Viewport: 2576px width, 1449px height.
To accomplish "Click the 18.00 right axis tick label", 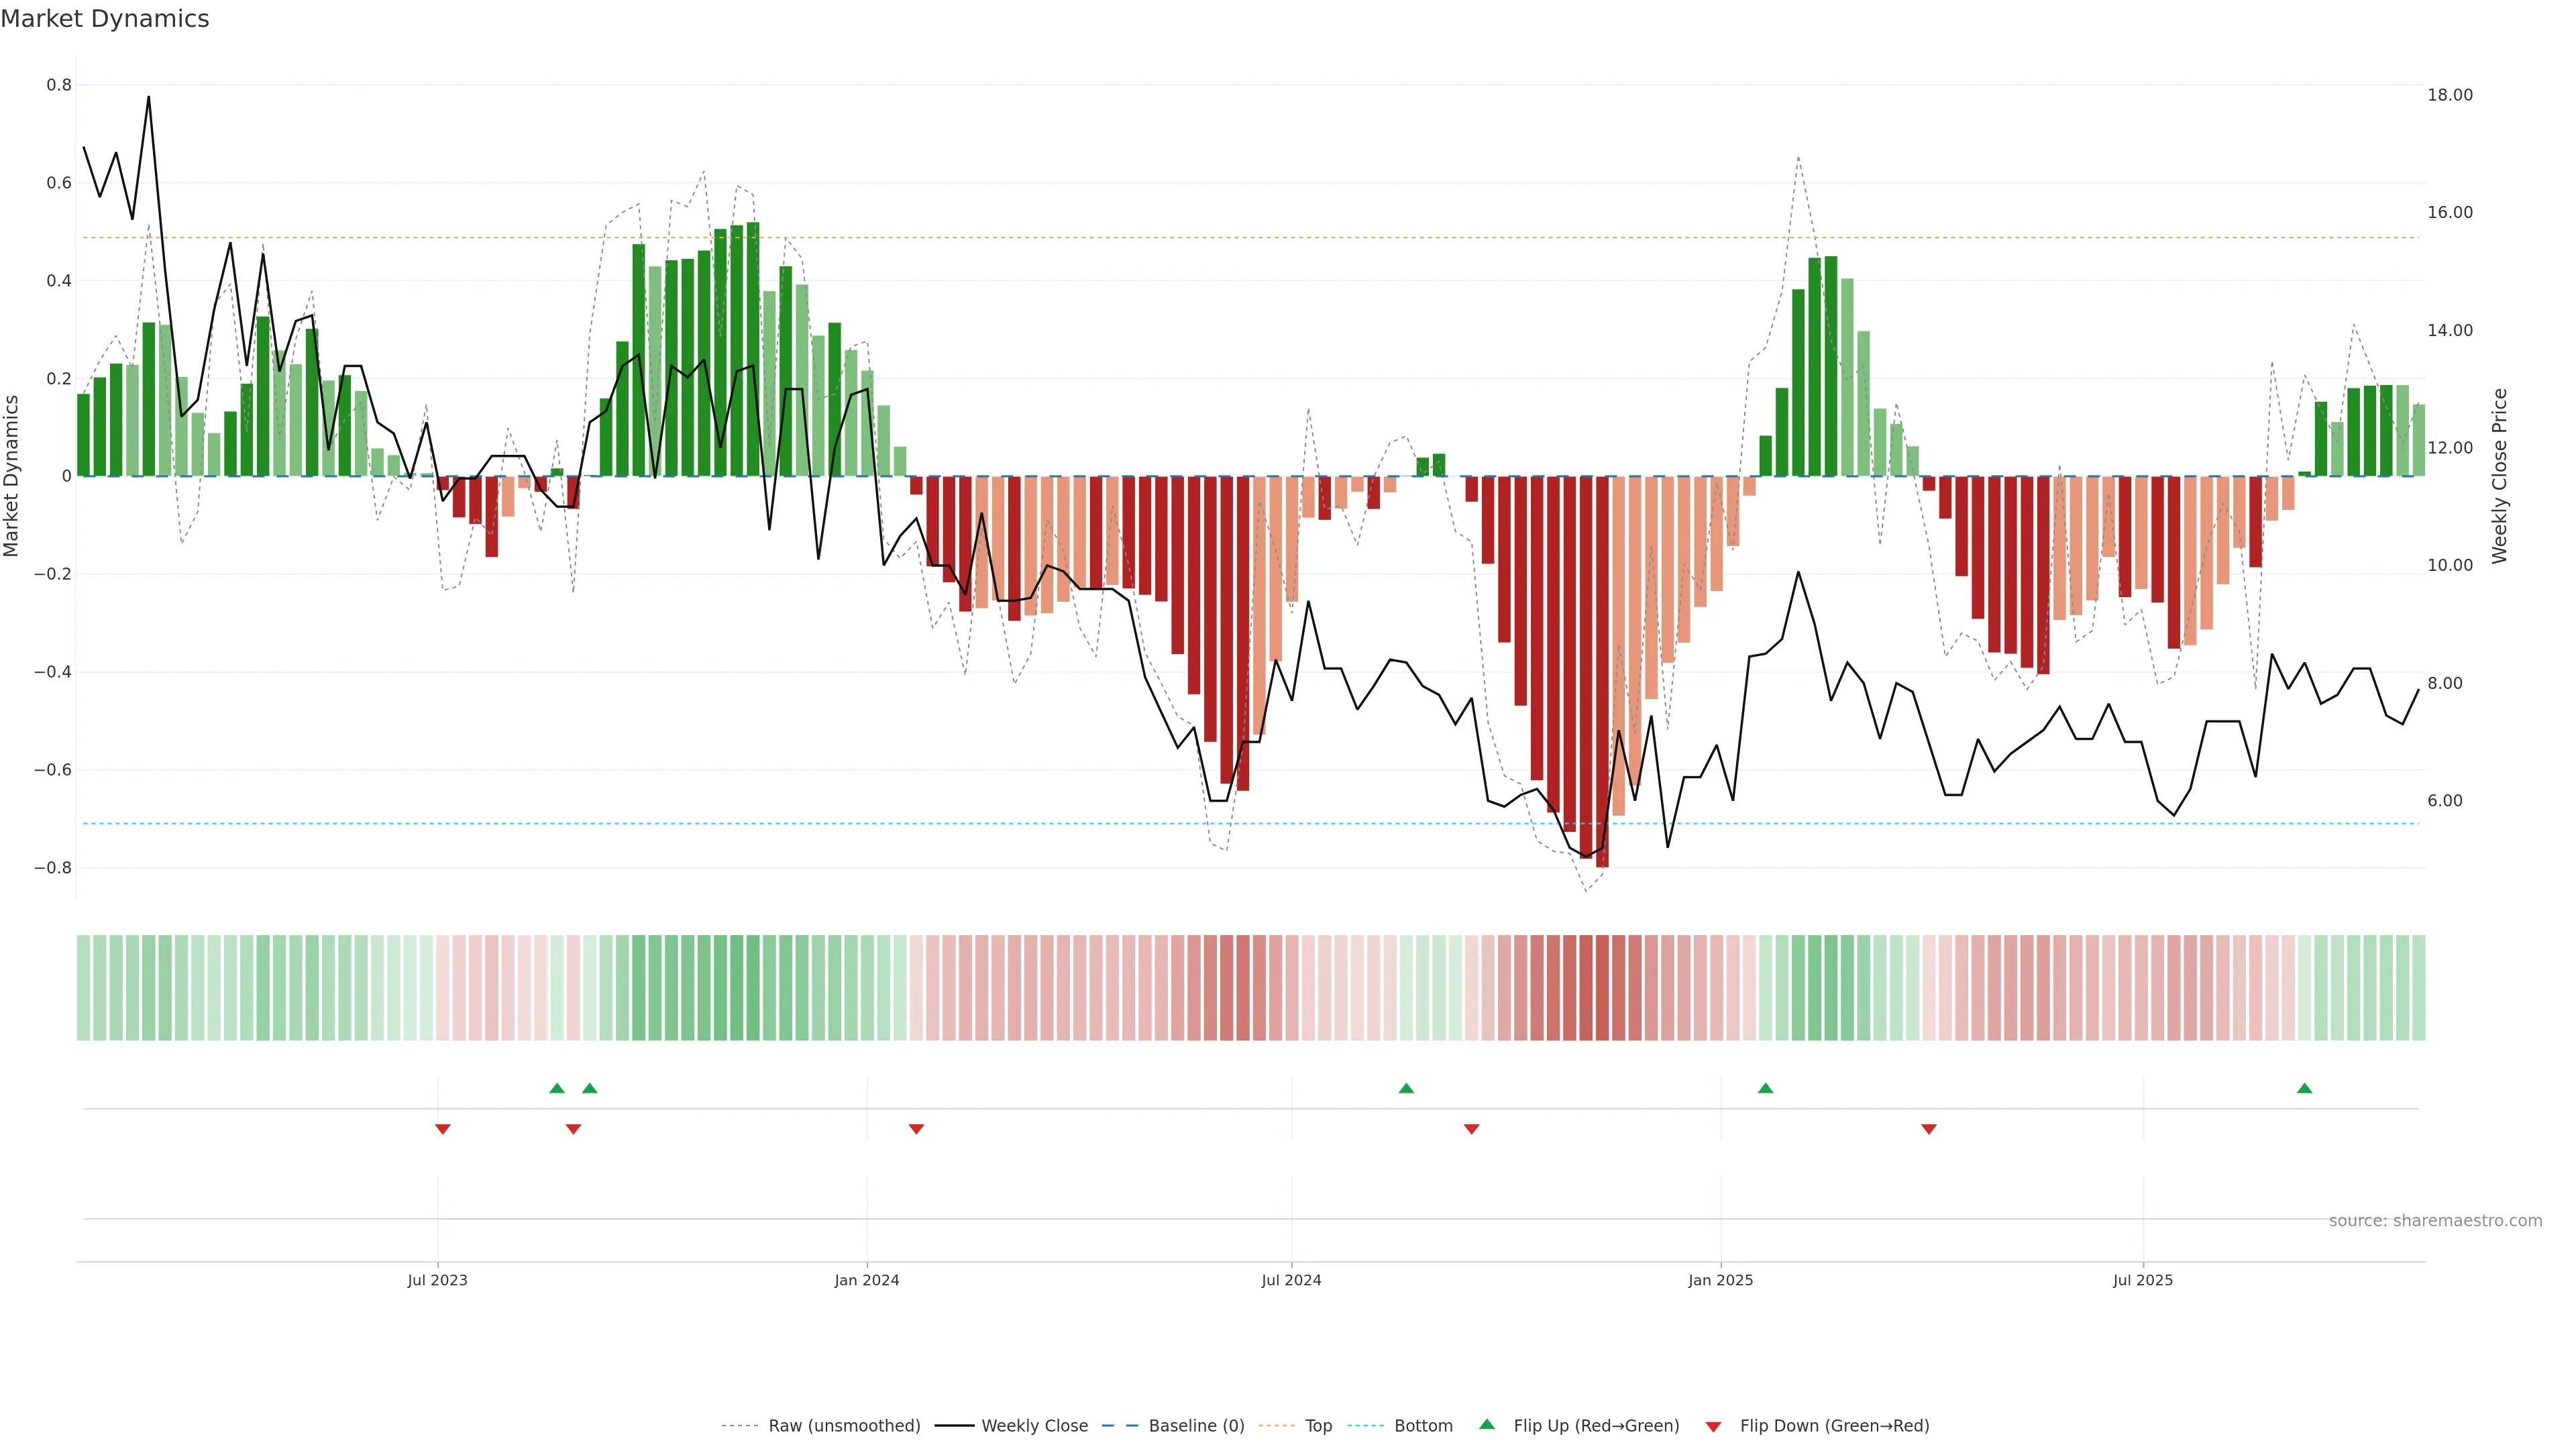I will pyautogui.click(x=2450, y=95).
